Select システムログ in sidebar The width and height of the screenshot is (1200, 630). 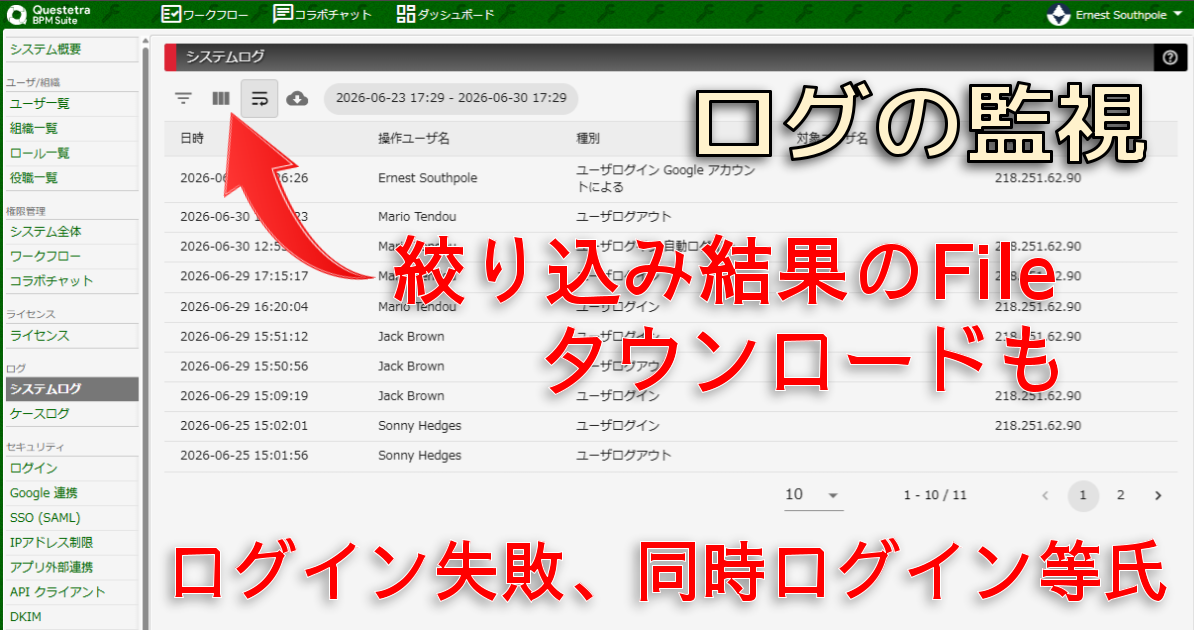pos(70,389)
